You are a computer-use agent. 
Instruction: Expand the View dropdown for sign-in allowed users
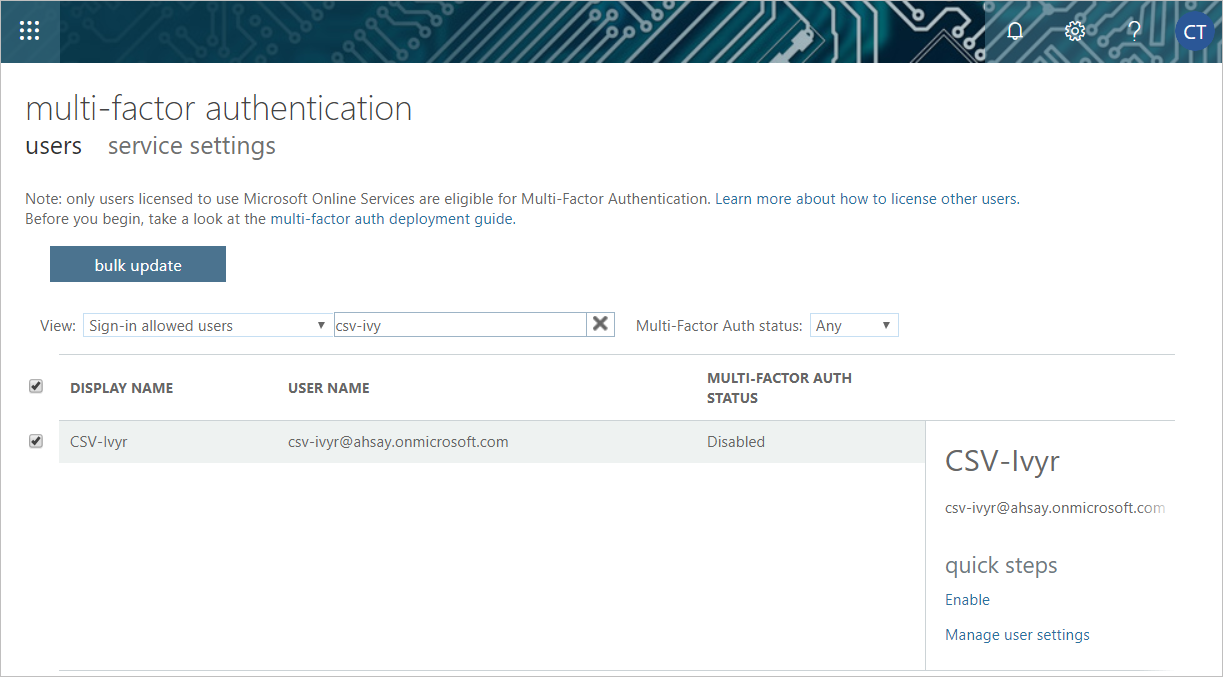click(207, 325)
